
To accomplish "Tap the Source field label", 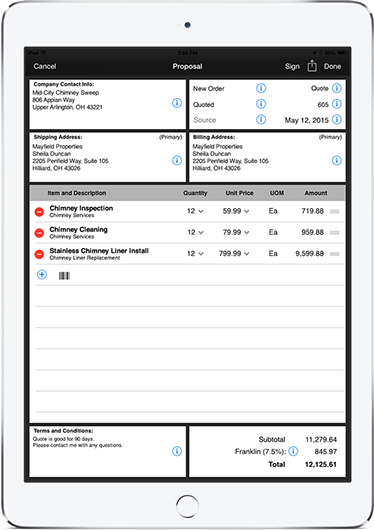I will 205,120.
